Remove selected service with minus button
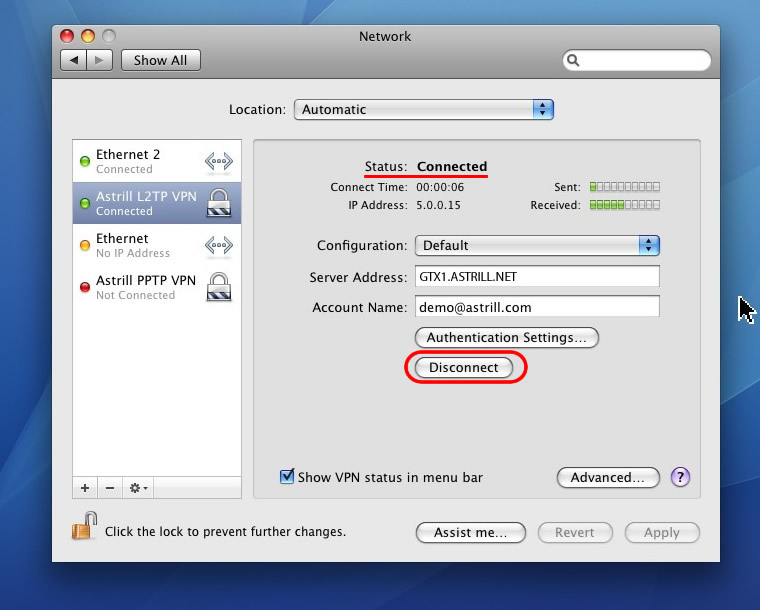 (x=110, y=488)
